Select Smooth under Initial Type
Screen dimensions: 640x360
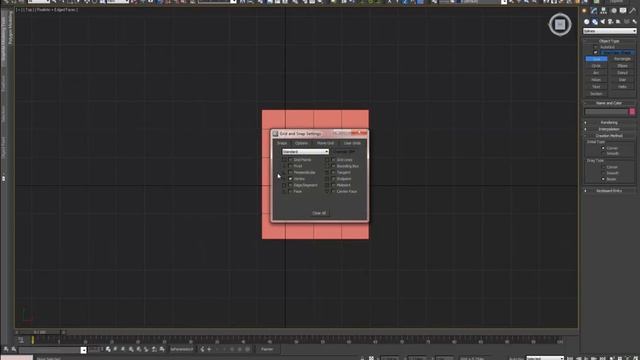click(603, 153)
